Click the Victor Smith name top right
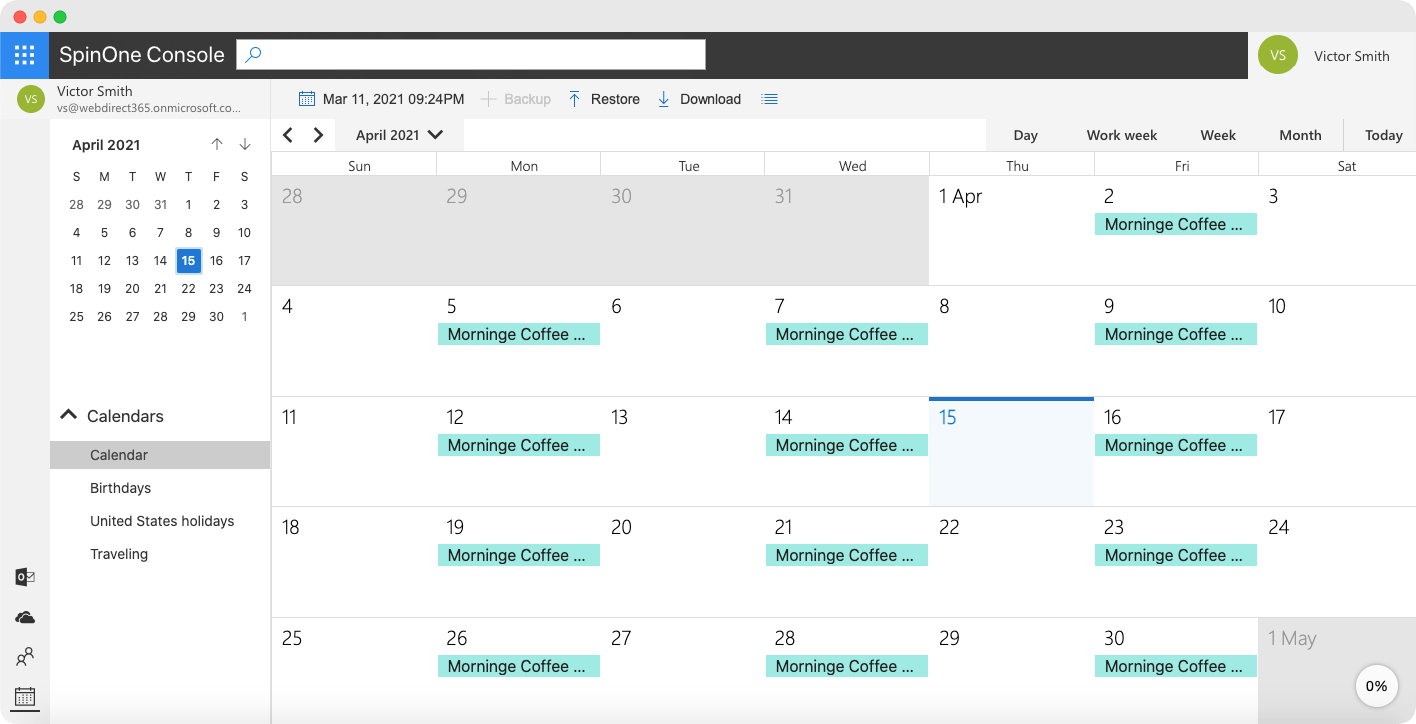 click(x=1352, y=56)
